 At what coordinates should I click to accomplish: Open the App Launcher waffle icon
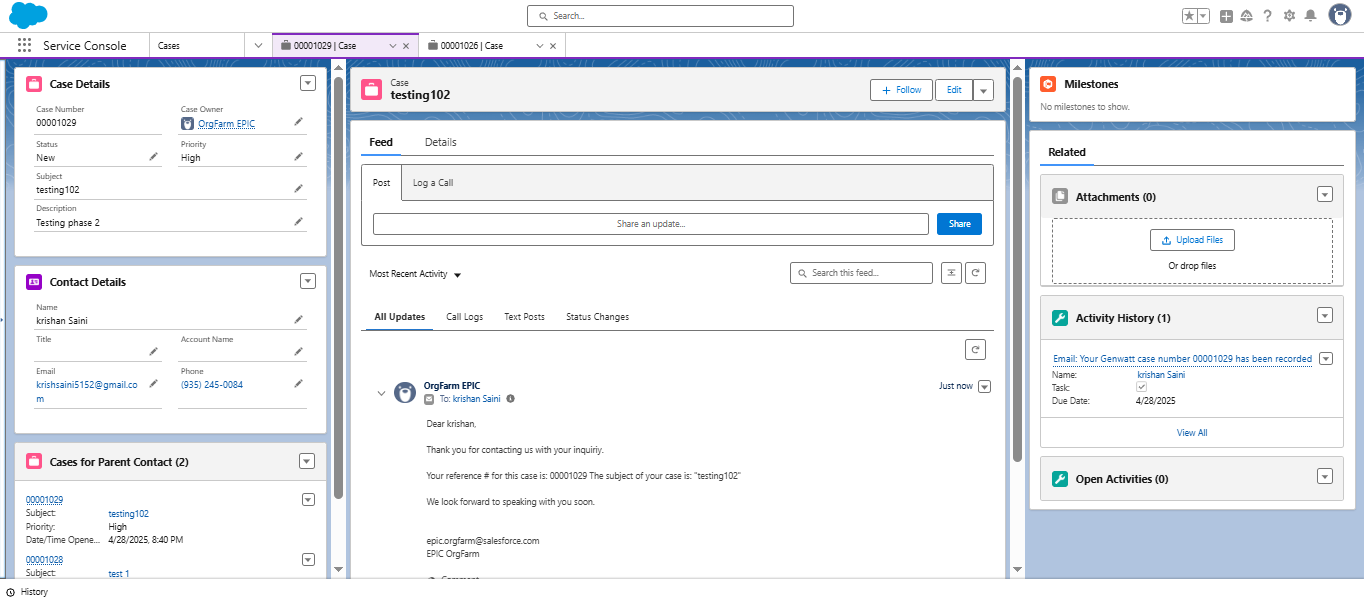point(24,44)
